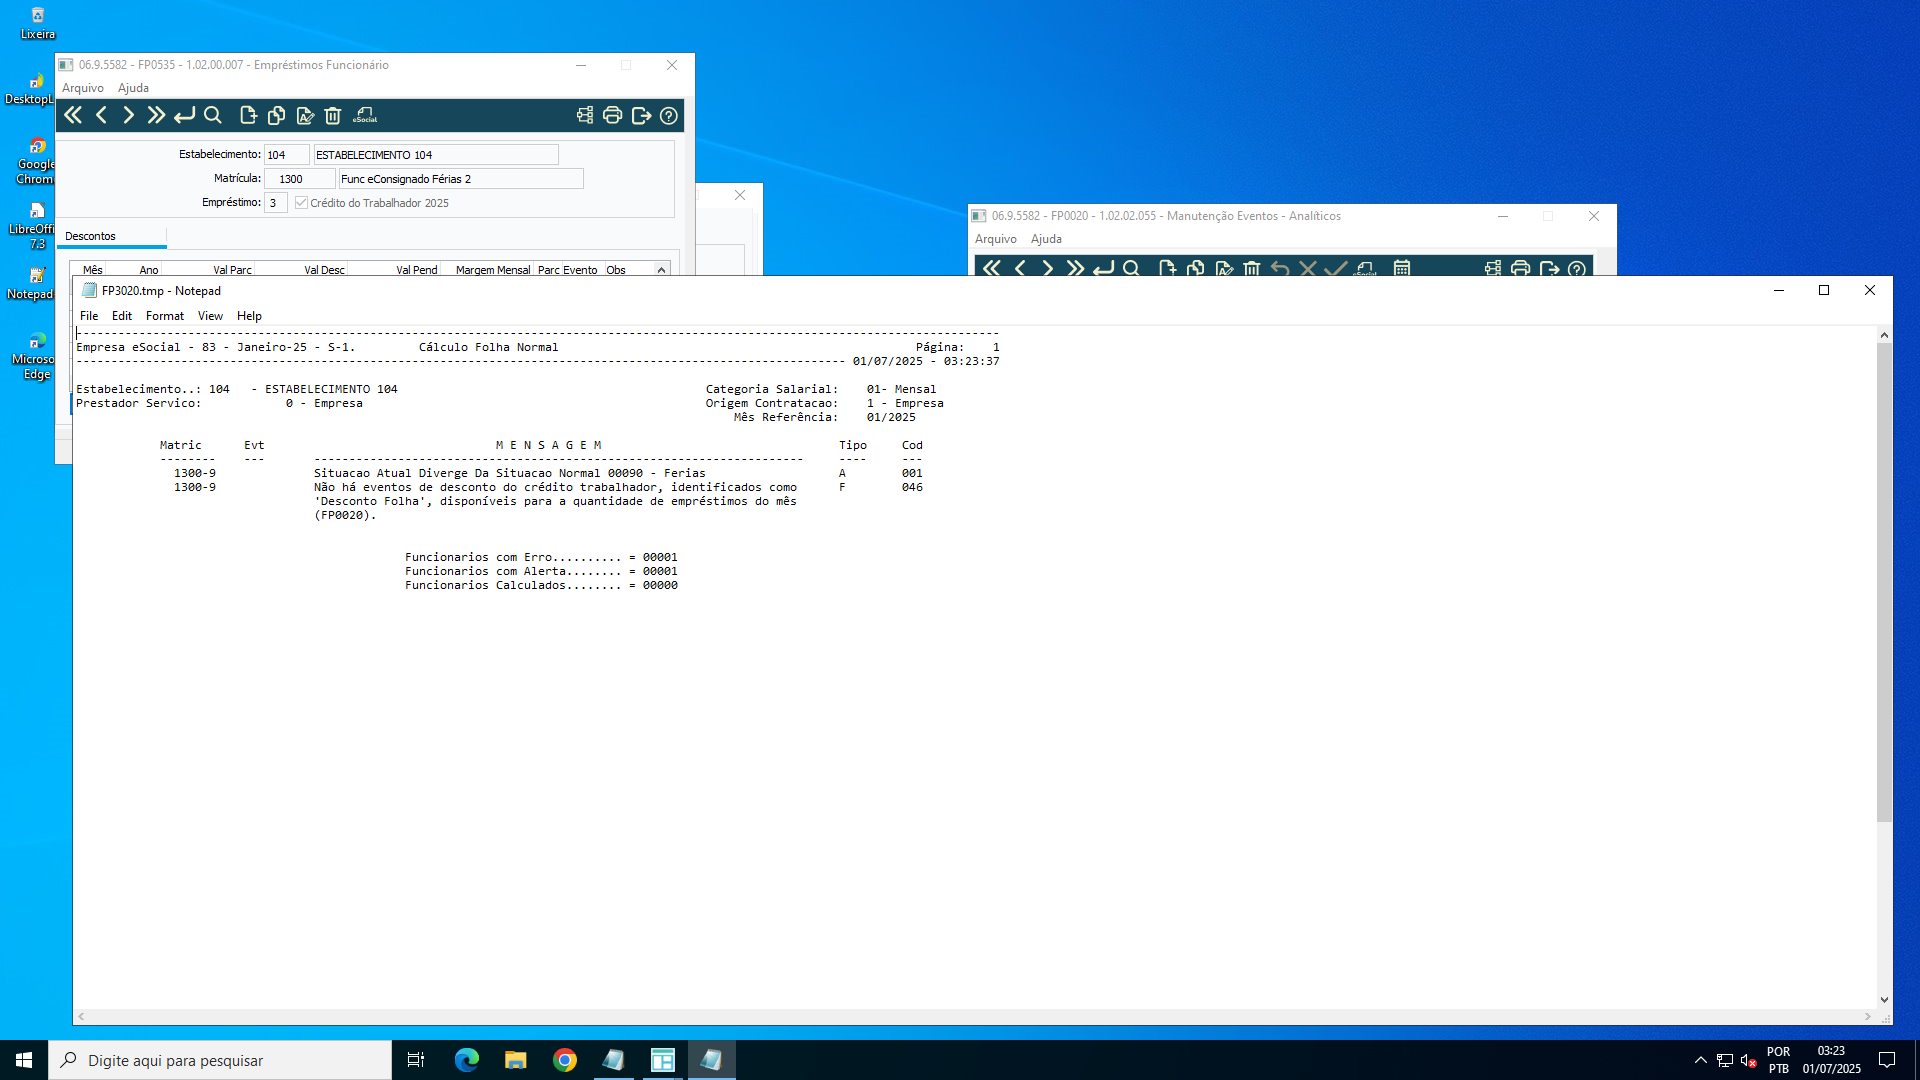1920x1080 pixels.
Task: Click the search magnifier in Empréstimos toolbar
Action: tap(213, 116)
